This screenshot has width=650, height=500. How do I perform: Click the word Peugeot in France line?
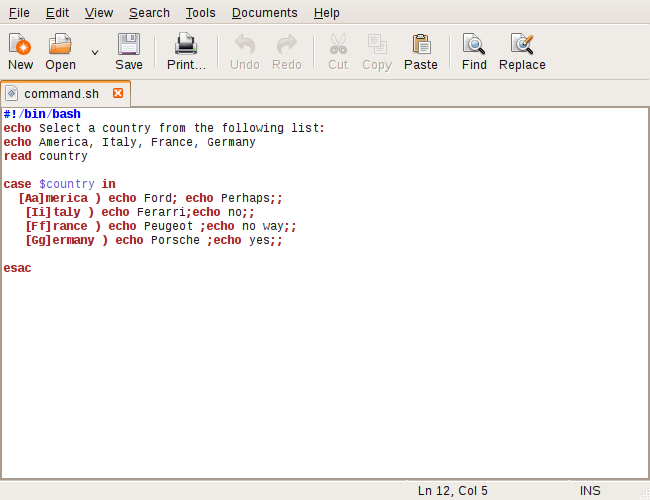tap(168, 226)
